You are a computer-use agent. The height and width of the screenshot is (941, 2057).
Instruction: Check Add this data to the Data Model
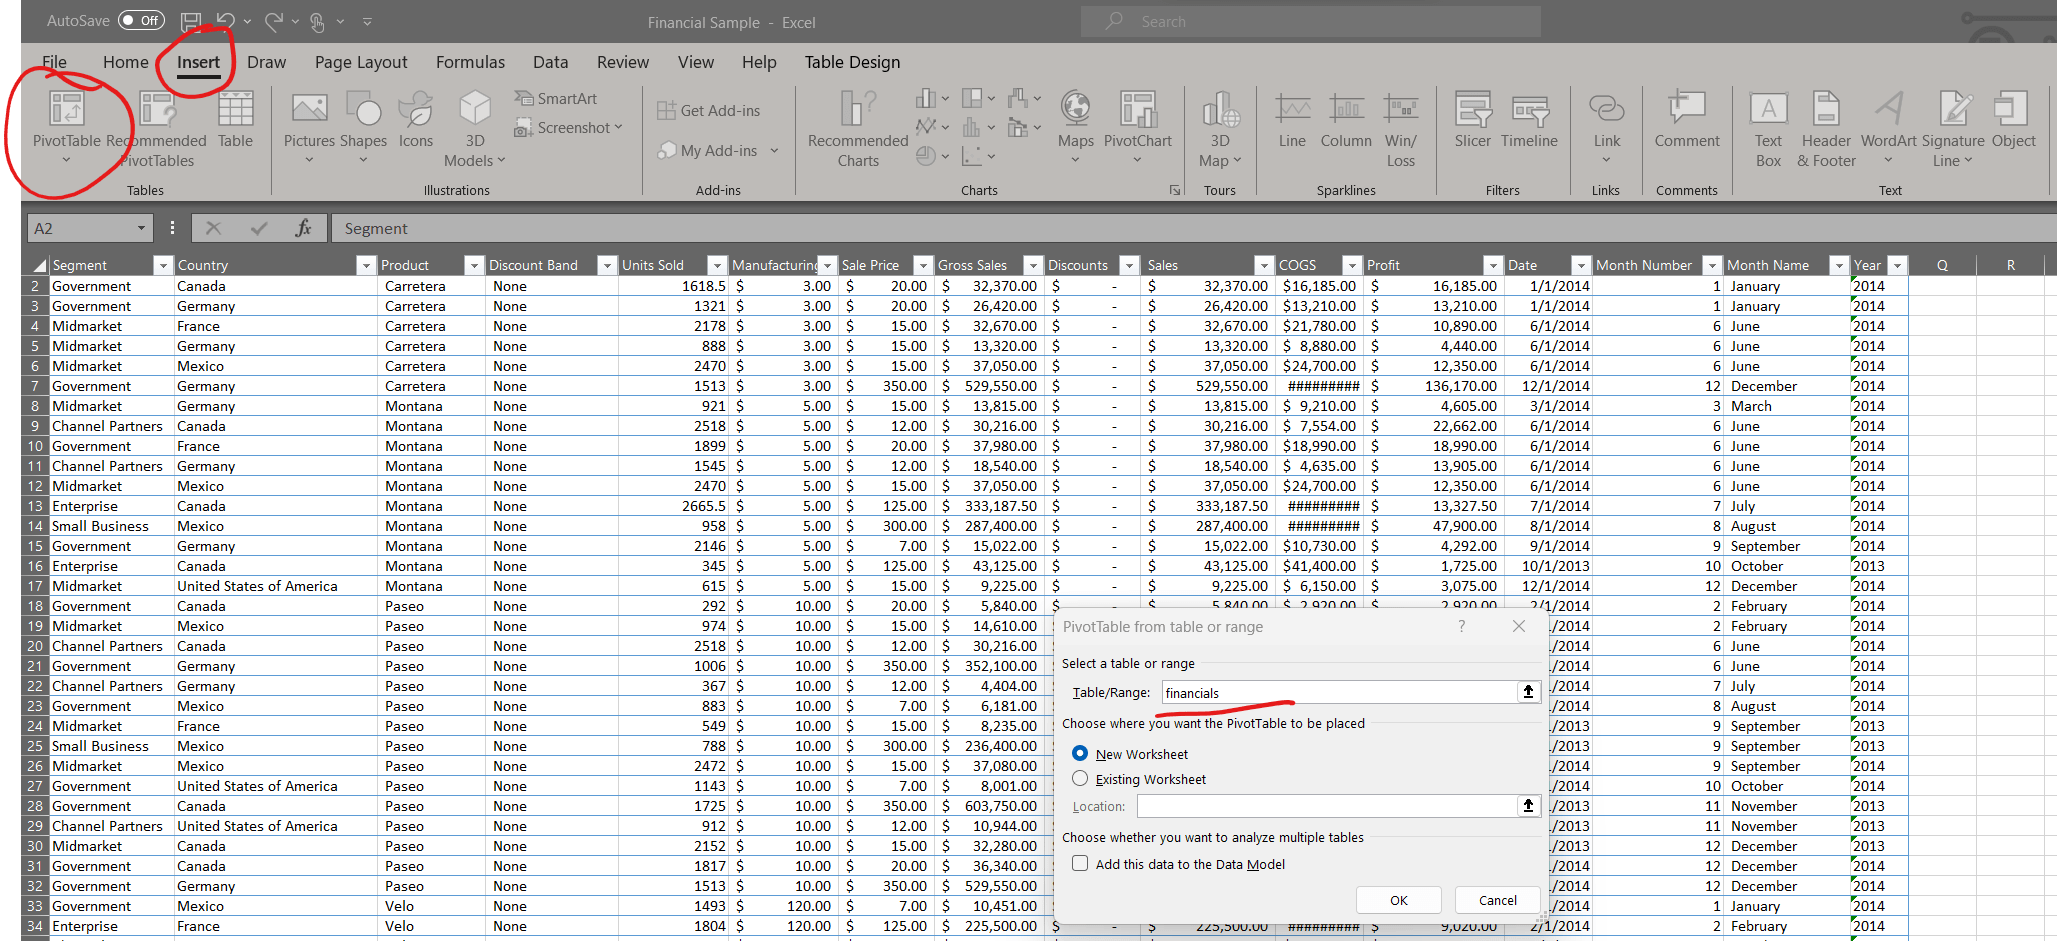1080,863
